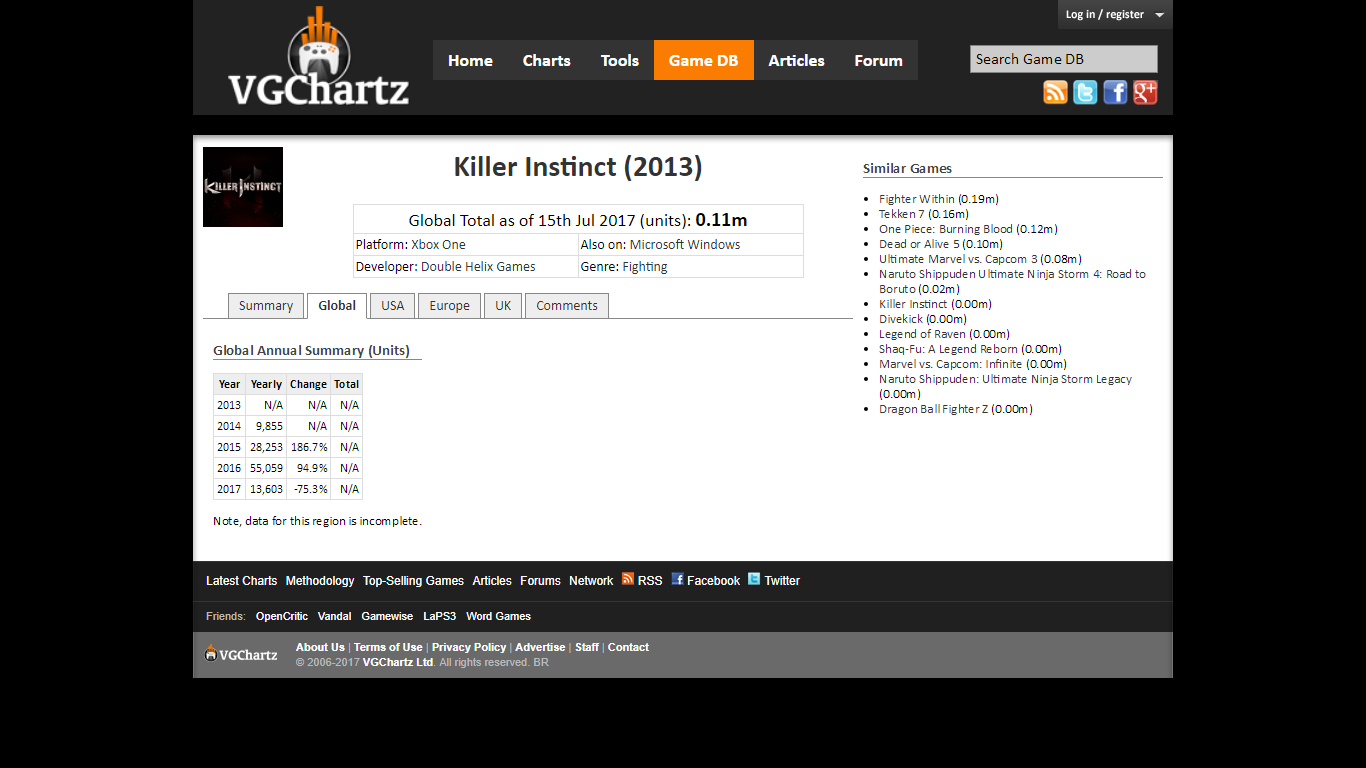Open Dead or Alive 5 link
Image resolution: width=1366 pixels, height=768 pixels.
pyautogui.click(x=919, y=244)
